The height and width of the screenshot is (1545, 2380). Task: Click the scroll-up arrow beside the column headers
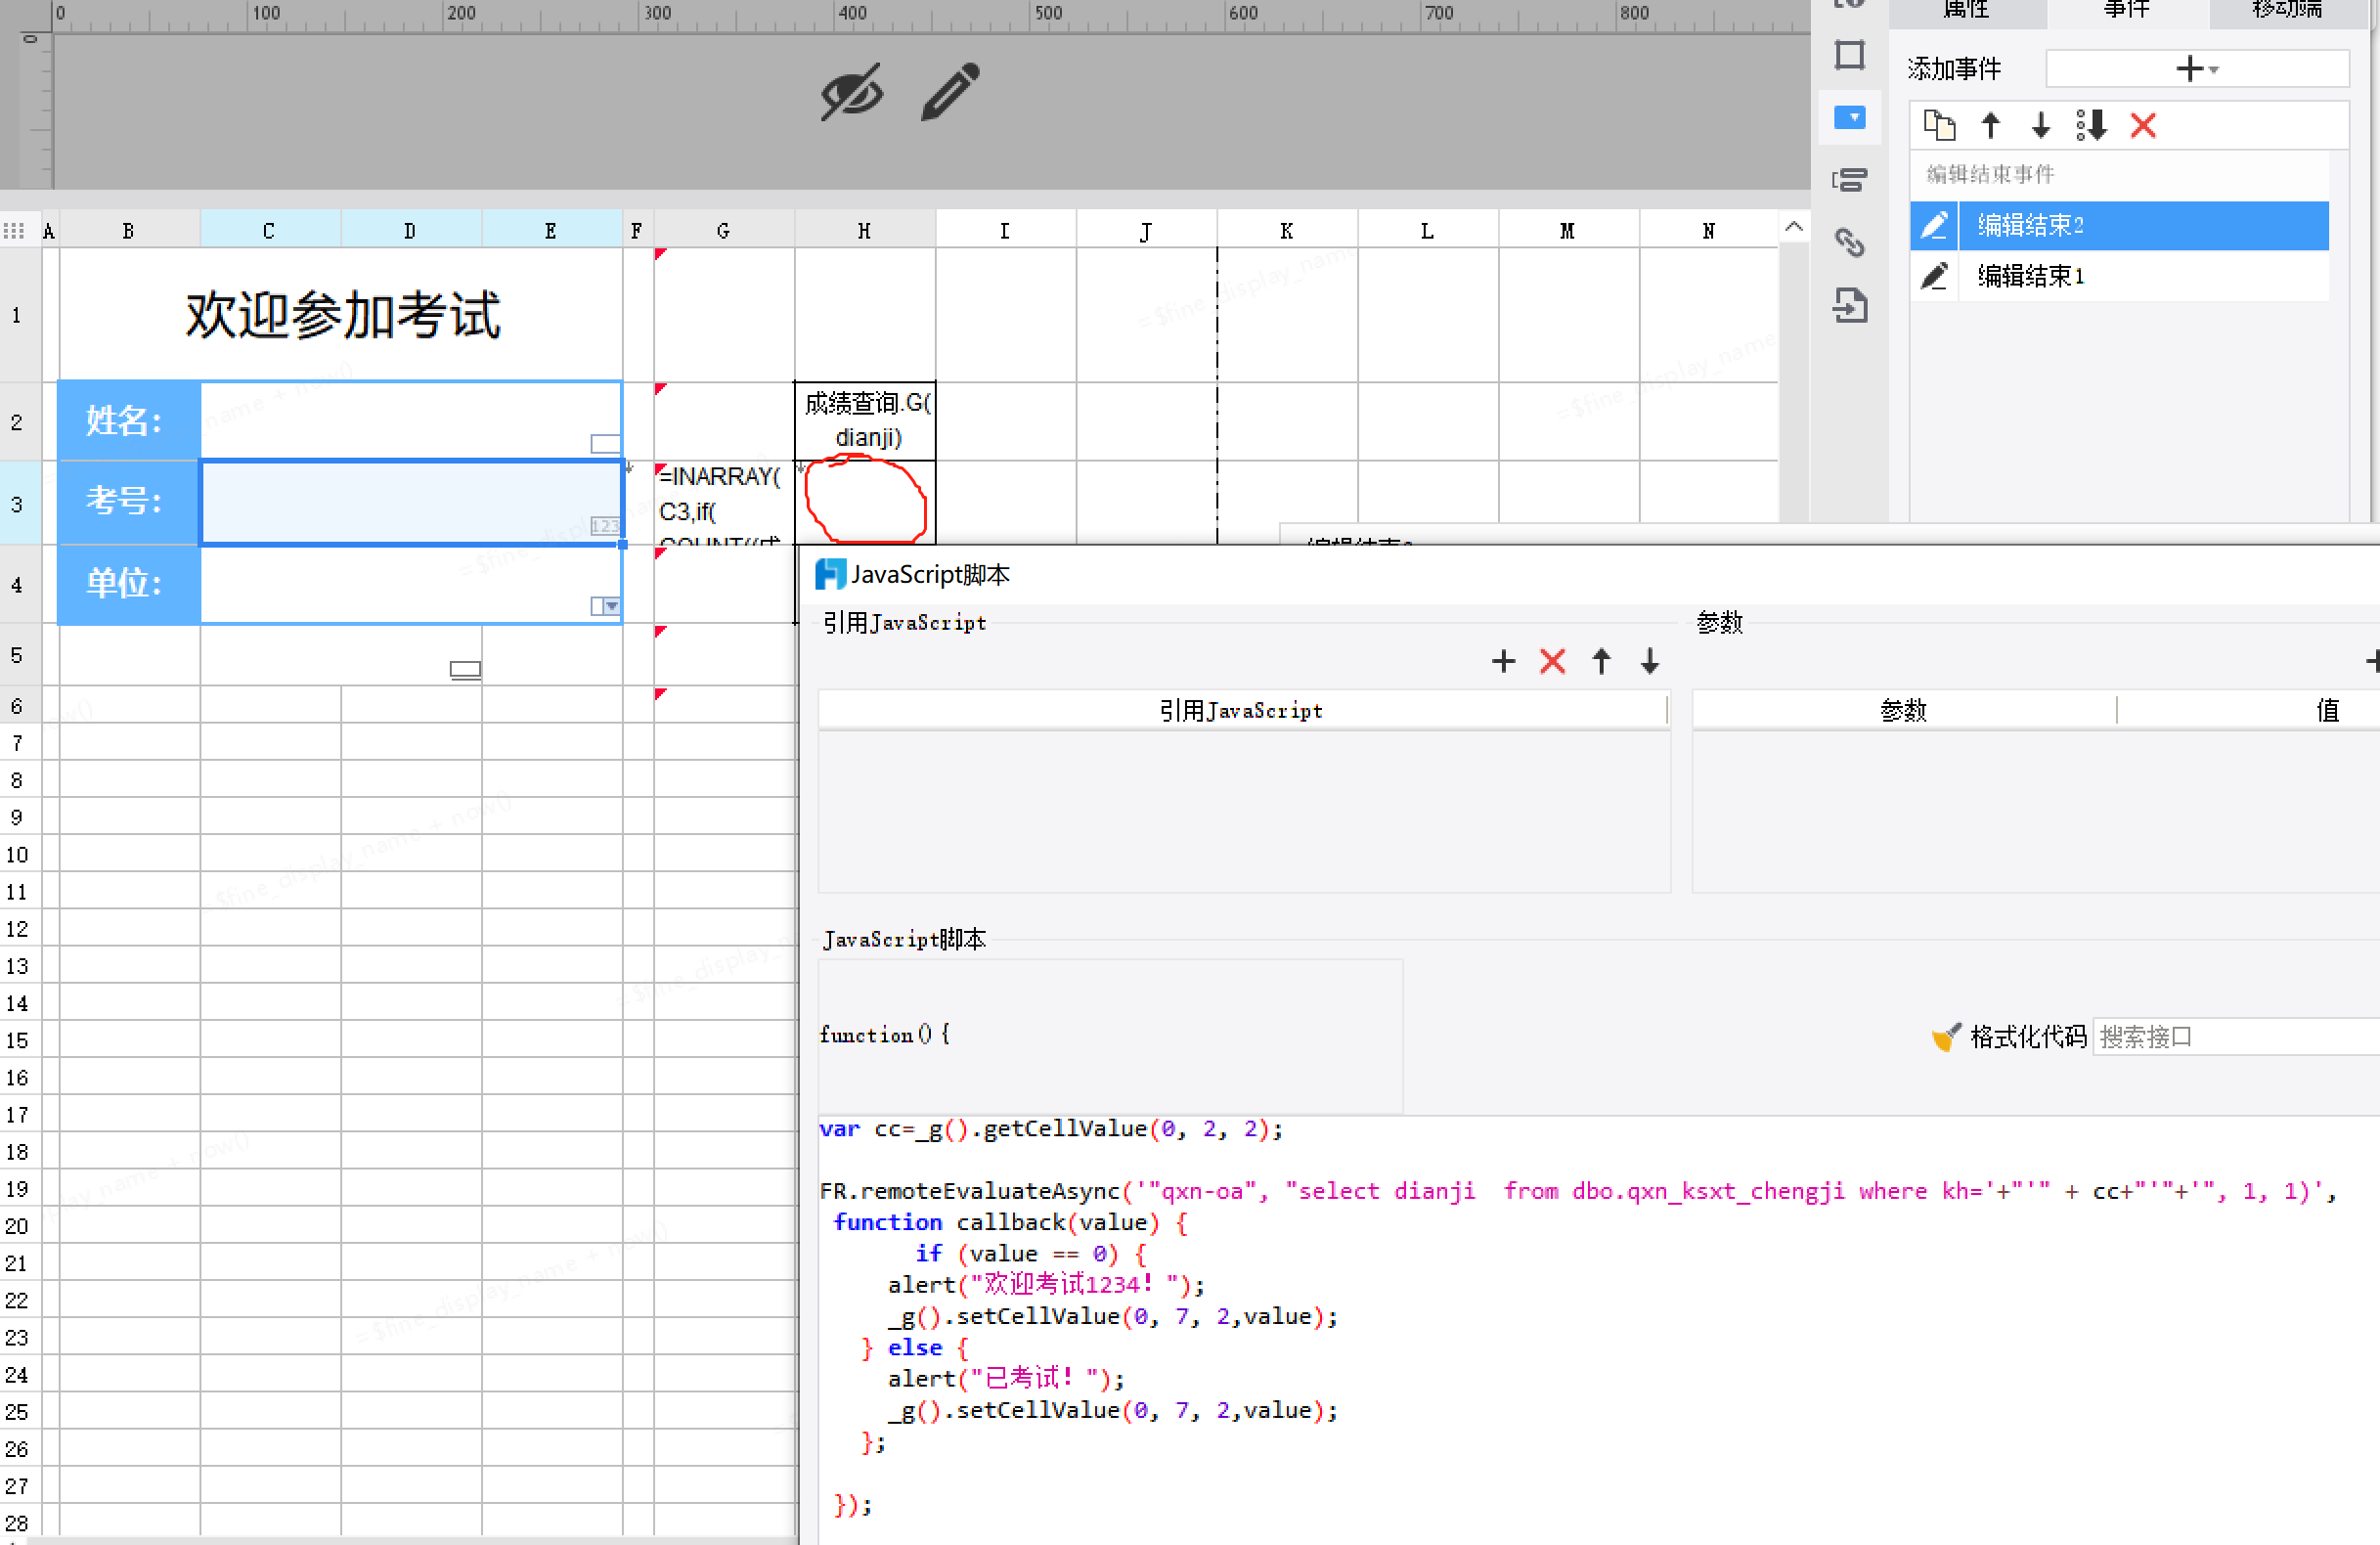[1794, 228]
